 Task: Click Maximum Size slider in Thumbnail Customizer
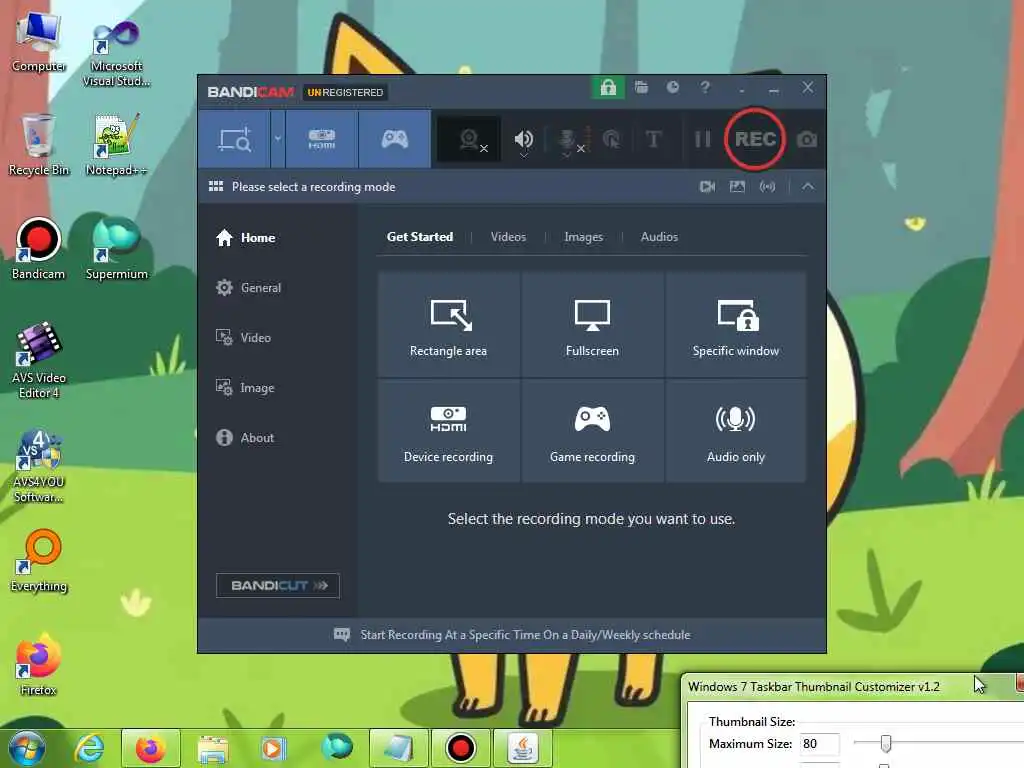point(885,743)
